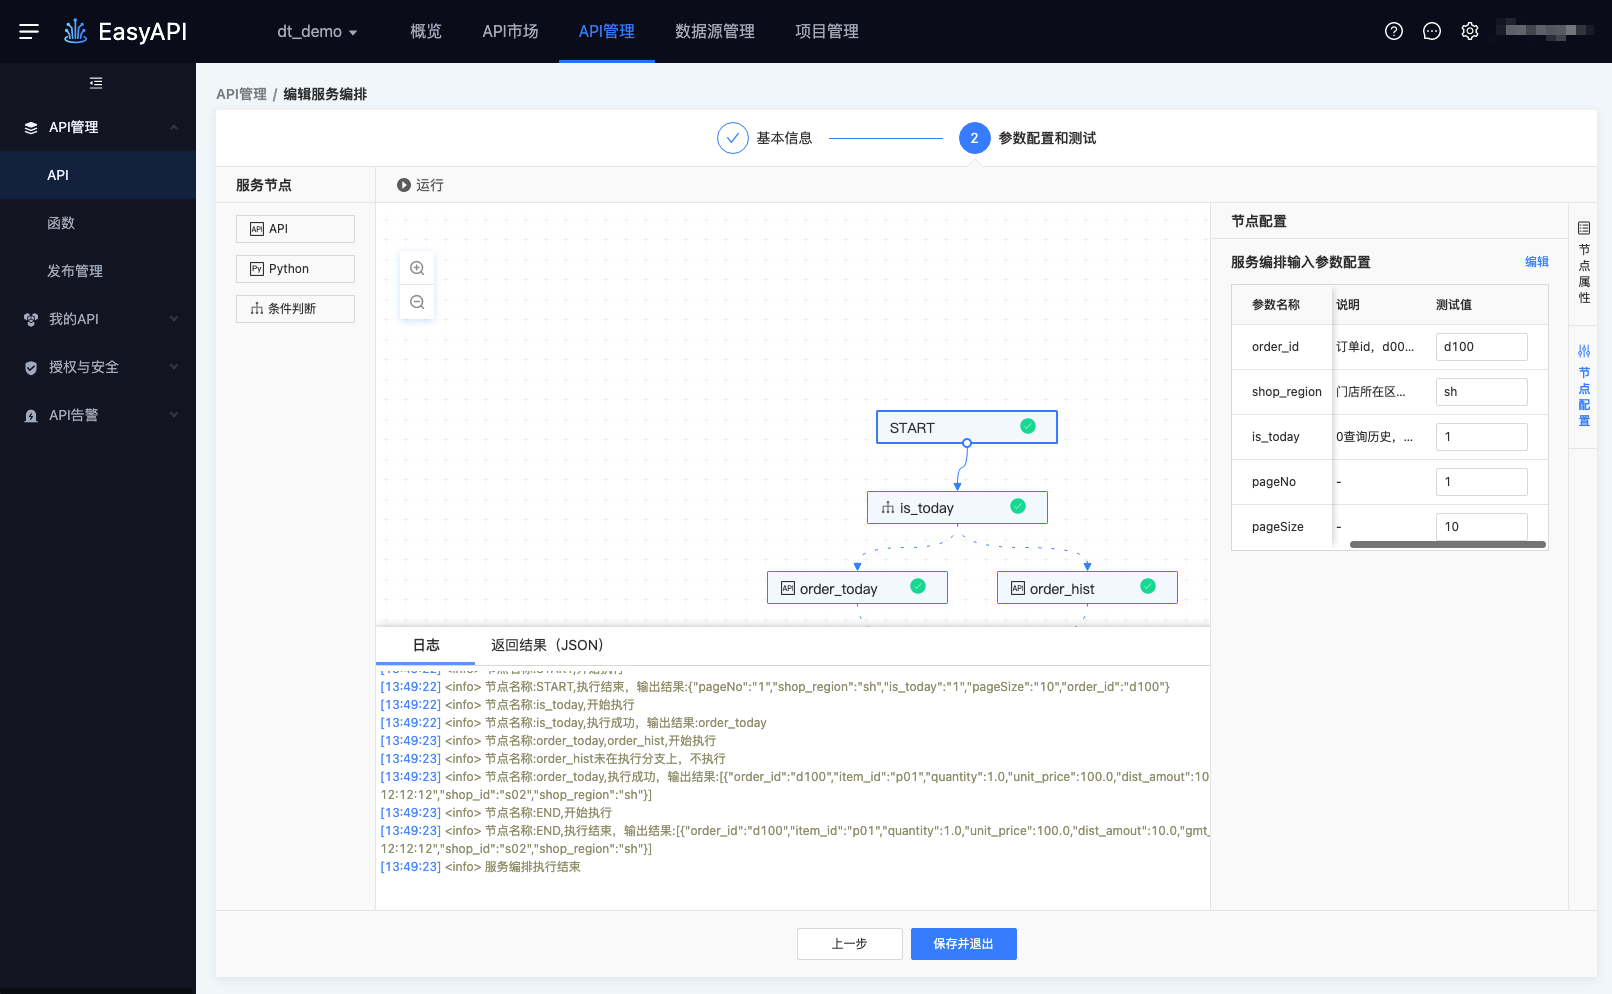The image size is (1612, 994).
Task: Click the user account name in header
Action: point(1545,30)
